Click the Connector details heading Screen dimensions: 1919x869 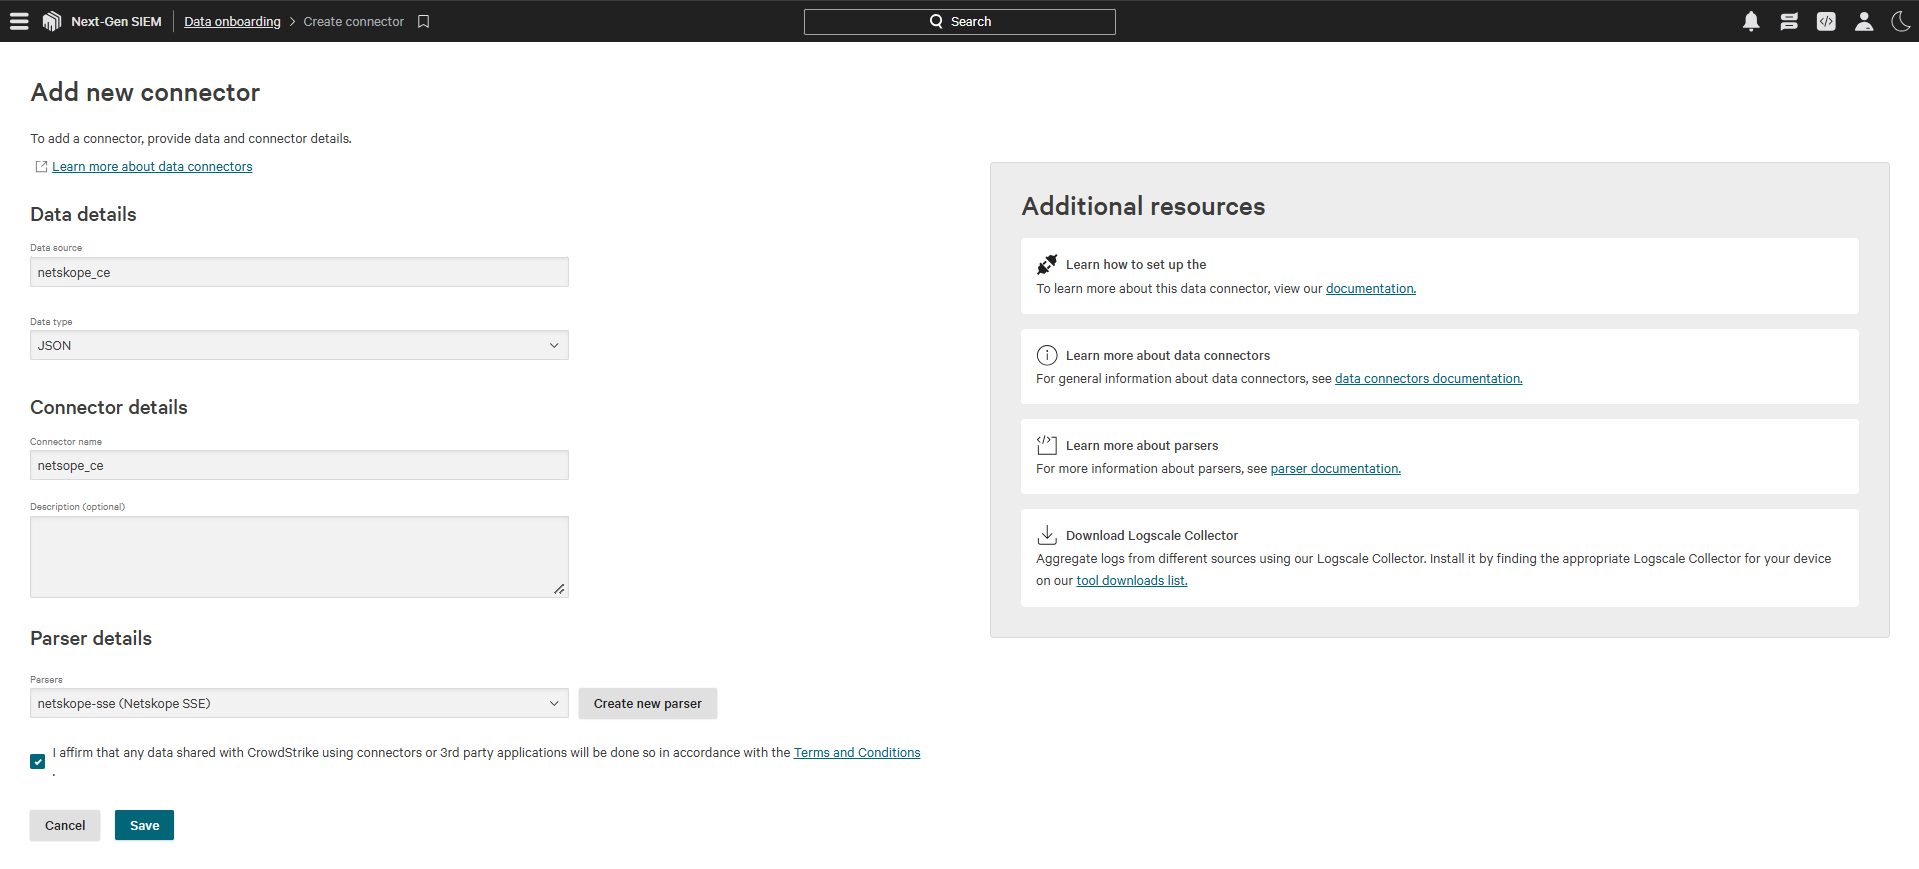pos(109,407)
